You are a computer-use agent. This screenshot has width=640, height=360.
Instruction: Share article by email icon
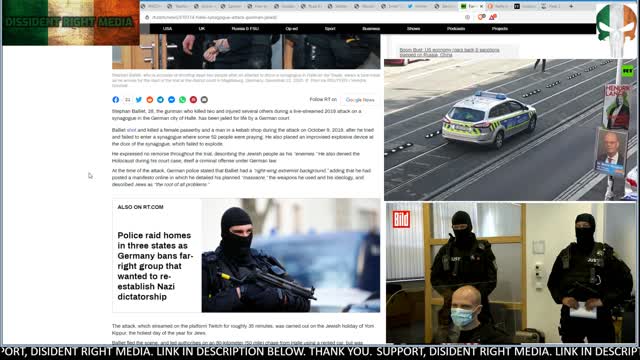click(x=204, y=100)
